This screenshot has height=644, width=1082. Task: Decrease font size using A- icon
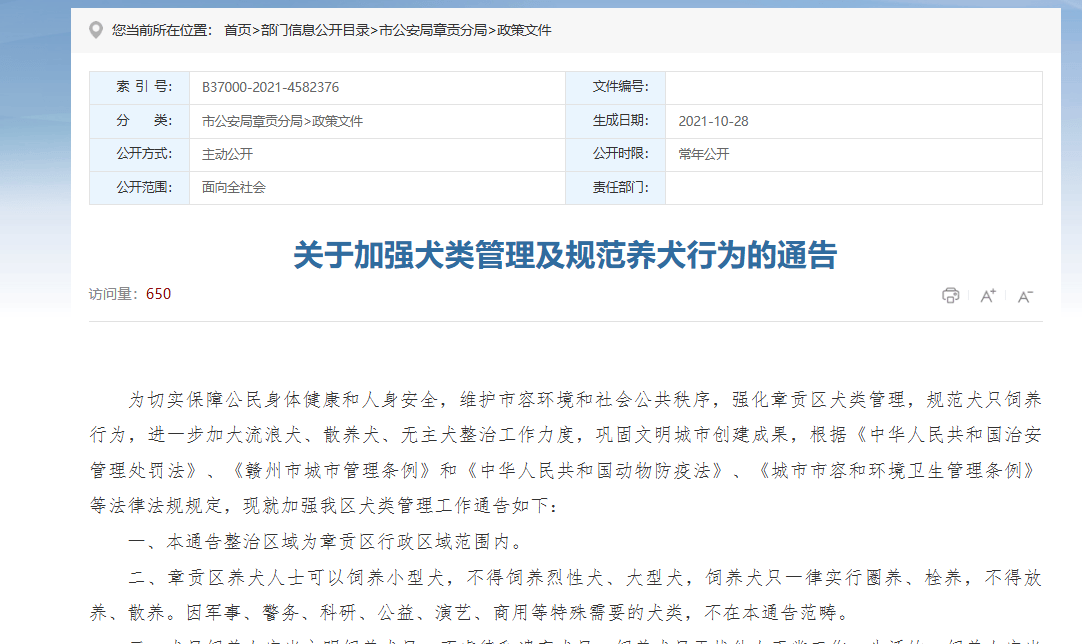click(x=1024, y=296)
